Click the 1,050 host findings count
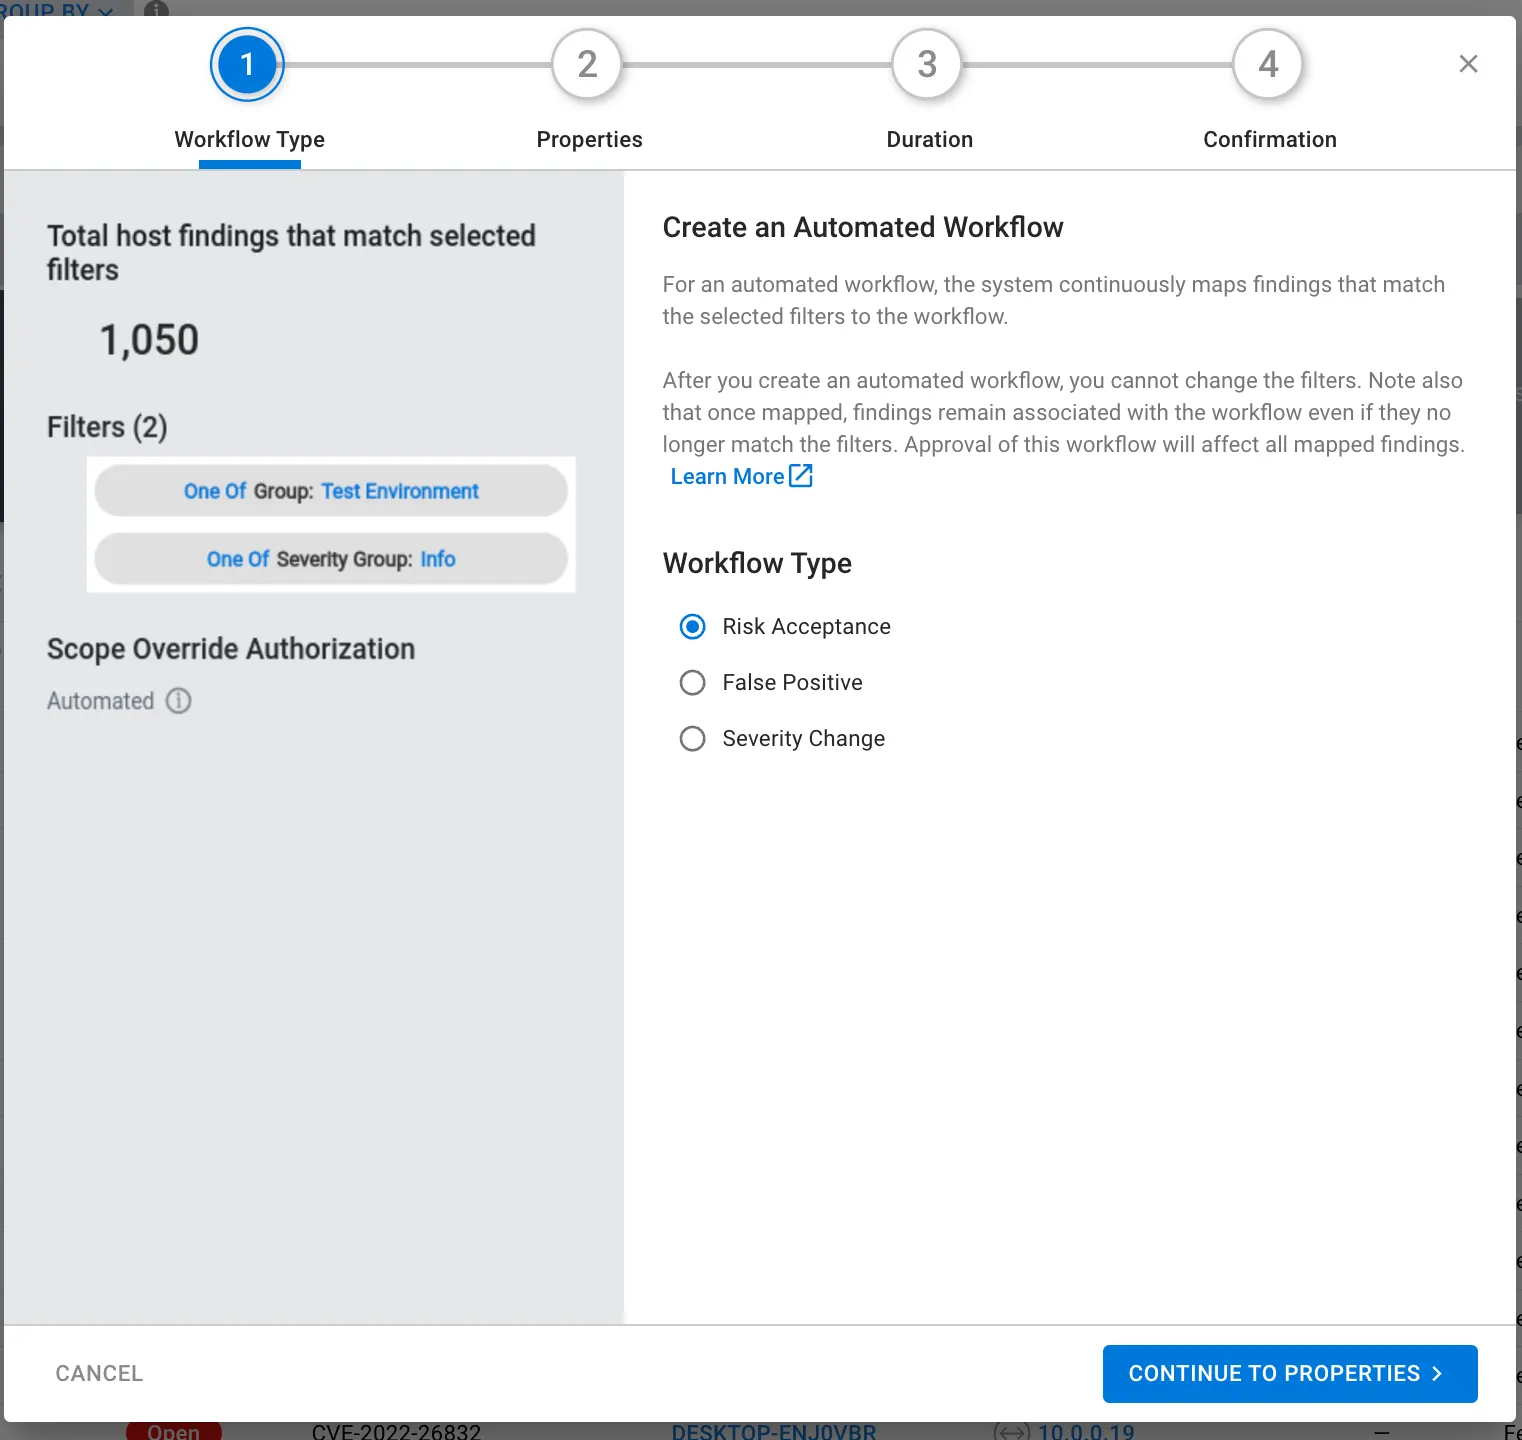The width and height of the screenshot is (1522, 1440). (x=149, y=340)
